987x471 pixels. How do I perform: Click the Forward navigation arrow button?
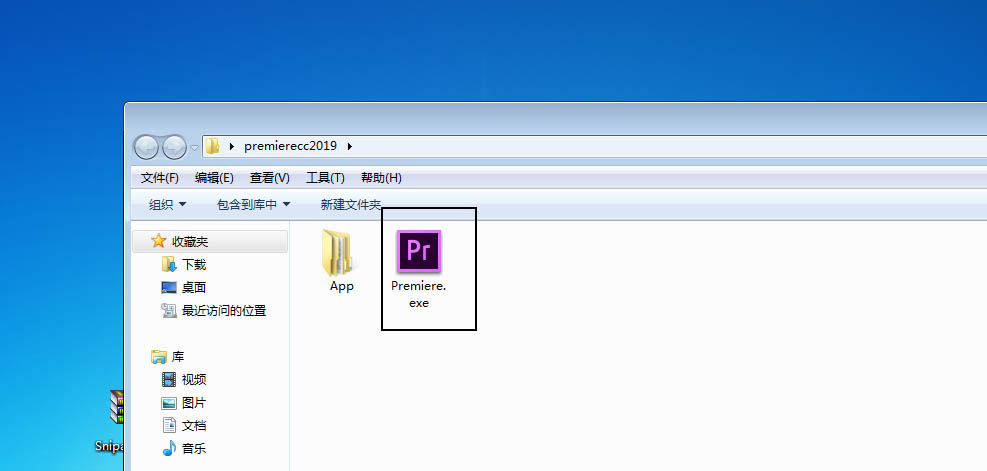[174, 147]
